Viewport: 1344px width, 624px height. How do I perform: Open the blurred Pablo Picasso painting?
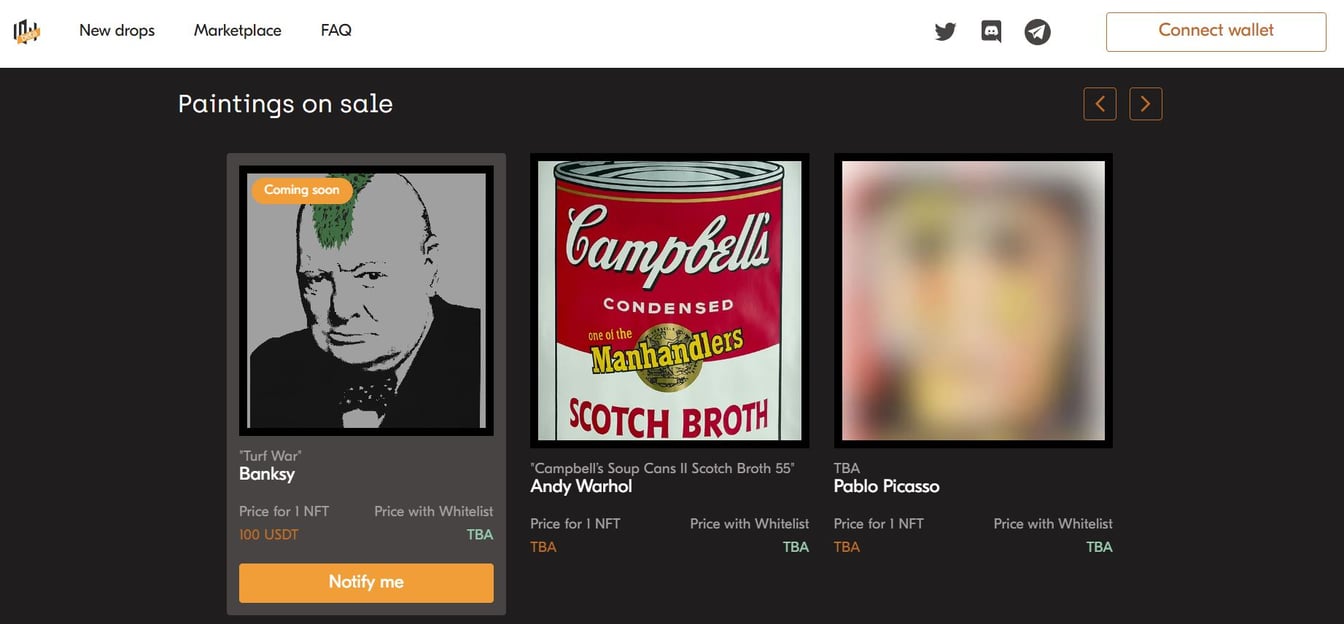coord(973,300)
